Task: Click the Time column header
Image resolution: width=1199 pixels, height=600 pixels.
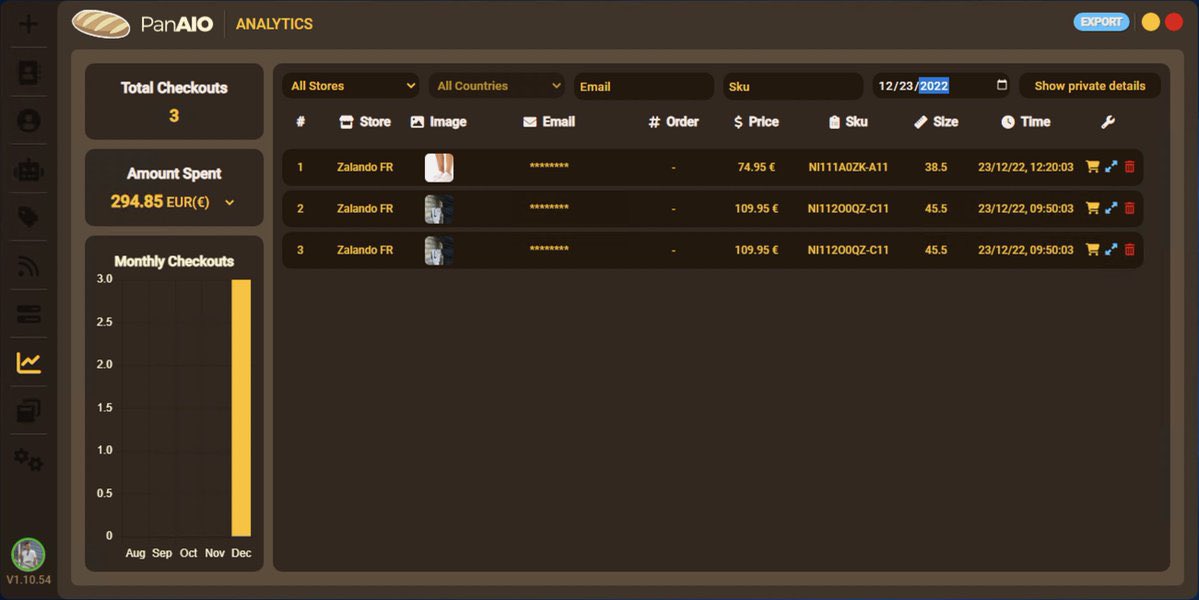Action: (1025, 122)
